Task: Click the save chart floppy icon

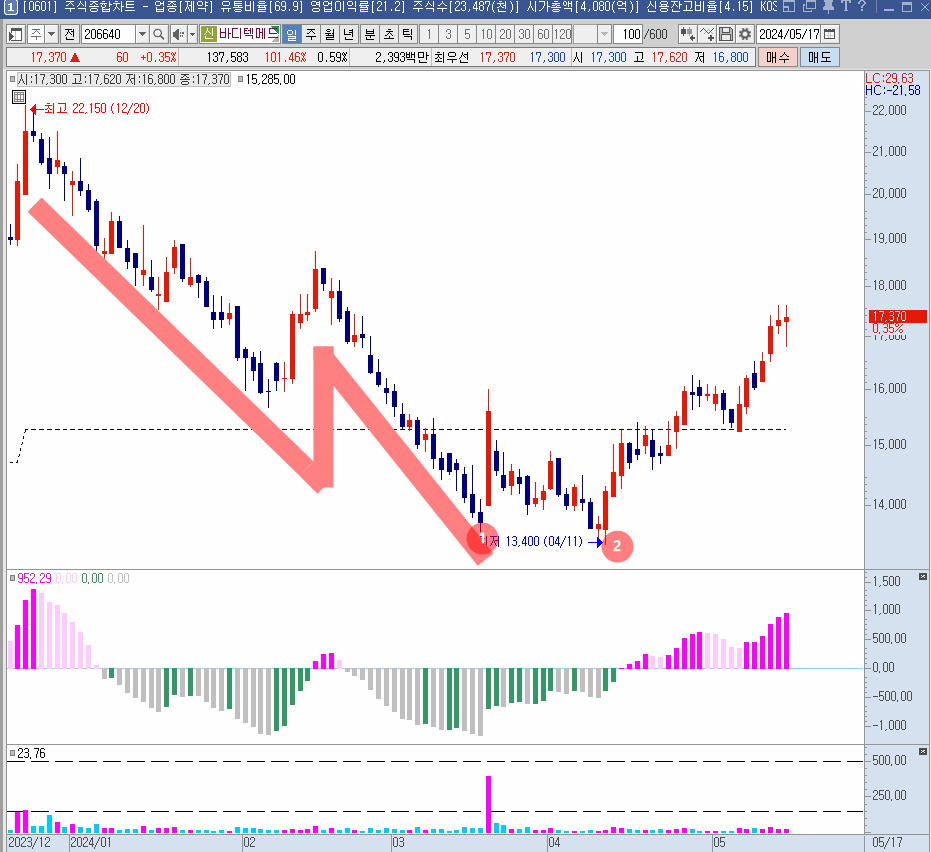Action: [x=726, y=34]
